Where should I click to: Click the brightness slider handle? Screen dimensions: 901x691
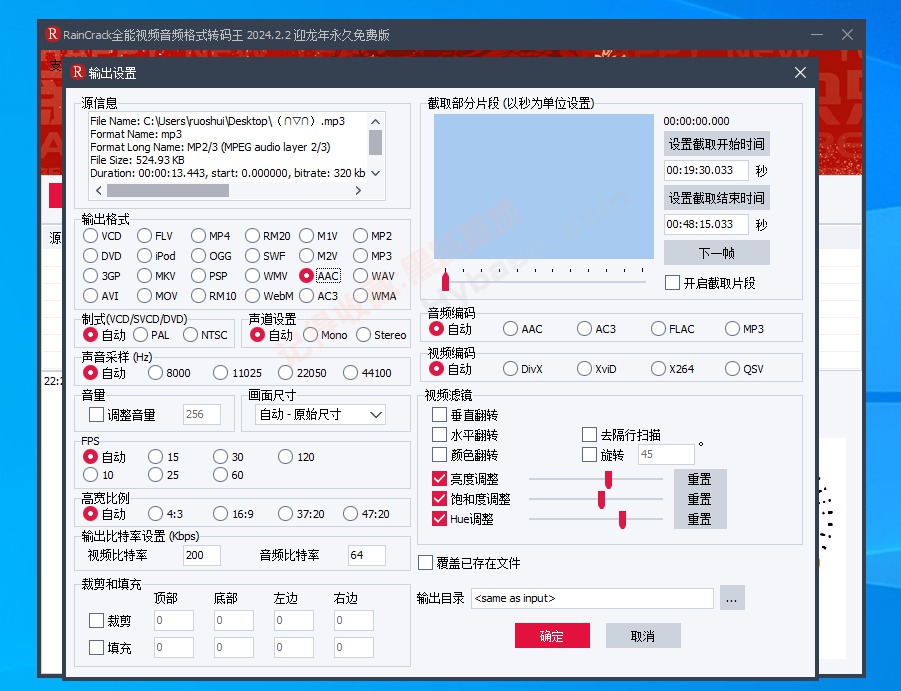click(609, 479)
